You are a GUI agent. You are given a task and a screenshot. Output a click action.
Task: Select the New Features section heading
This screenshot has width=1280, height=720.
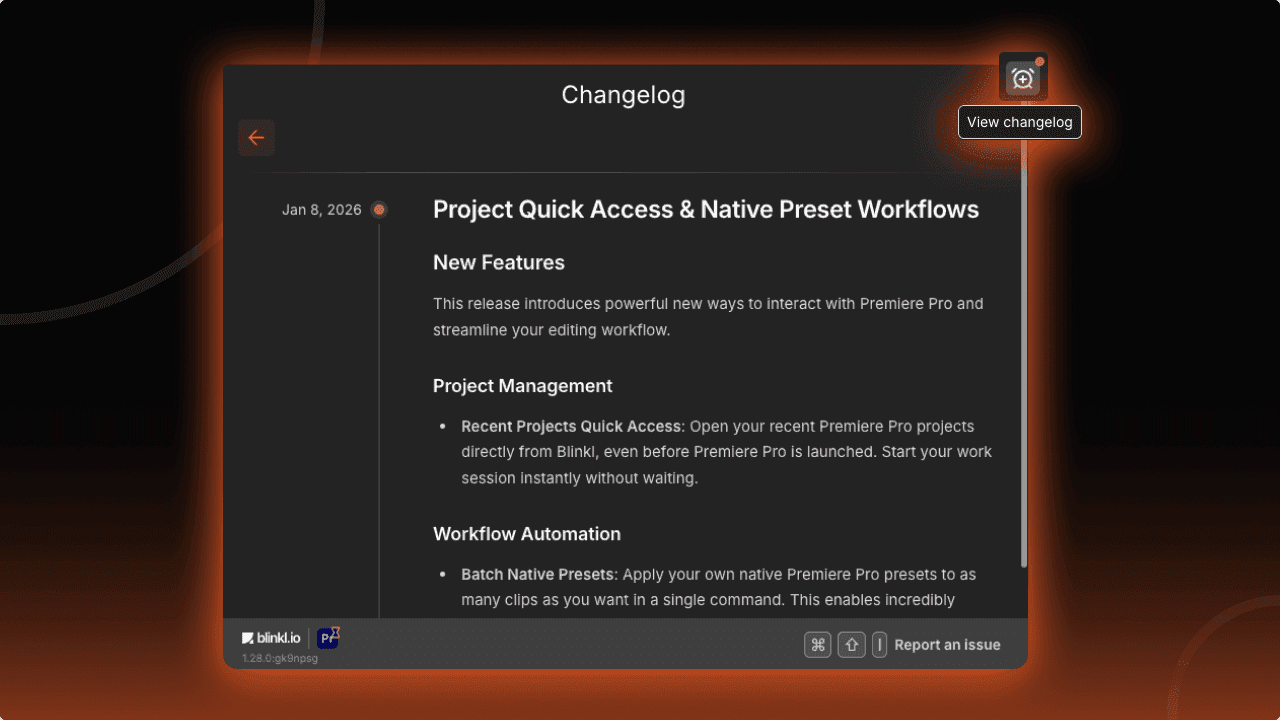pos(498,262)
